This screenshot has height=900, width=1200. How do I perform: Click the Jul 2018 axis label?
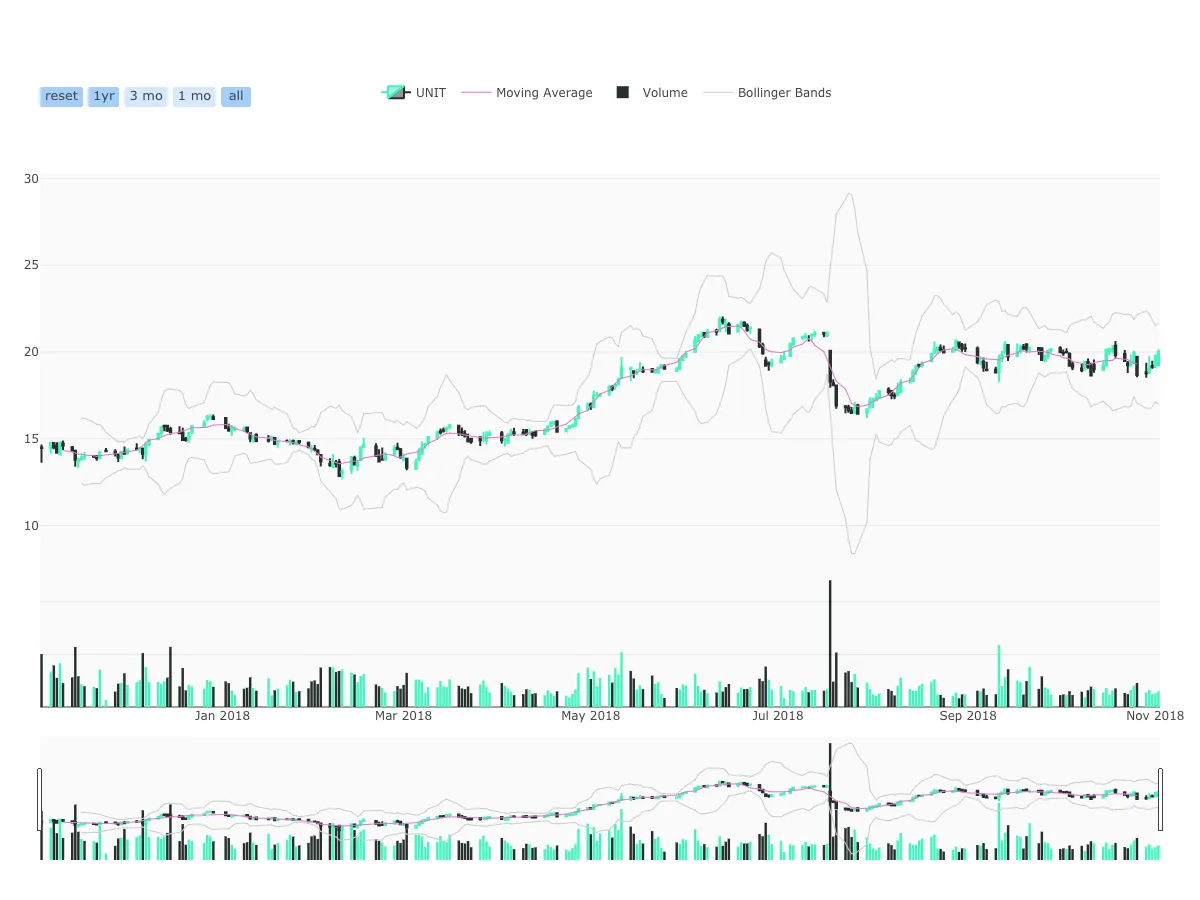777,716
